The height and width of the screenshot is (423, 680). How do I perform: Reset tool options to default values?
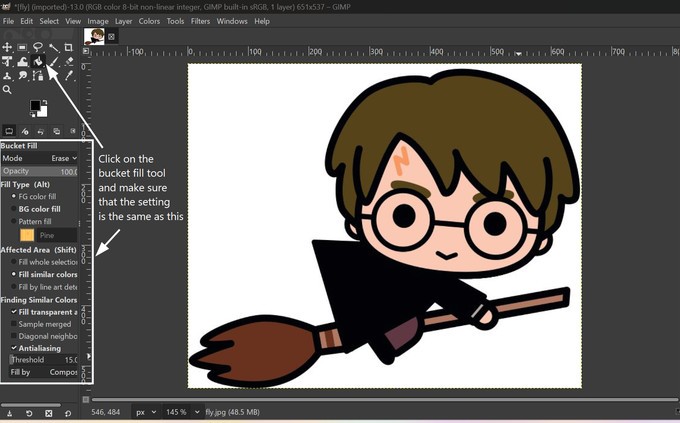68,413
